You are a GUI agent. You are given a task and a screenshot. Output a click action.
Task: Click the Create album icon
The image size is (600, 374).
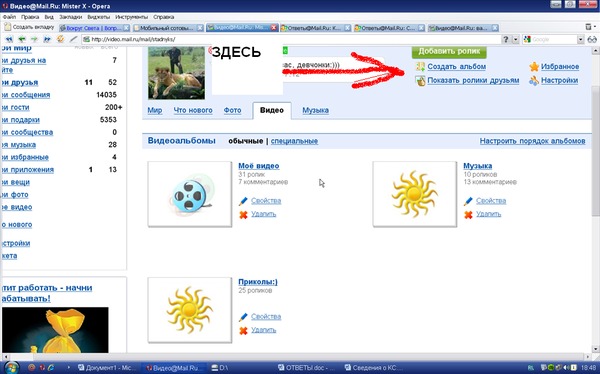420,67
